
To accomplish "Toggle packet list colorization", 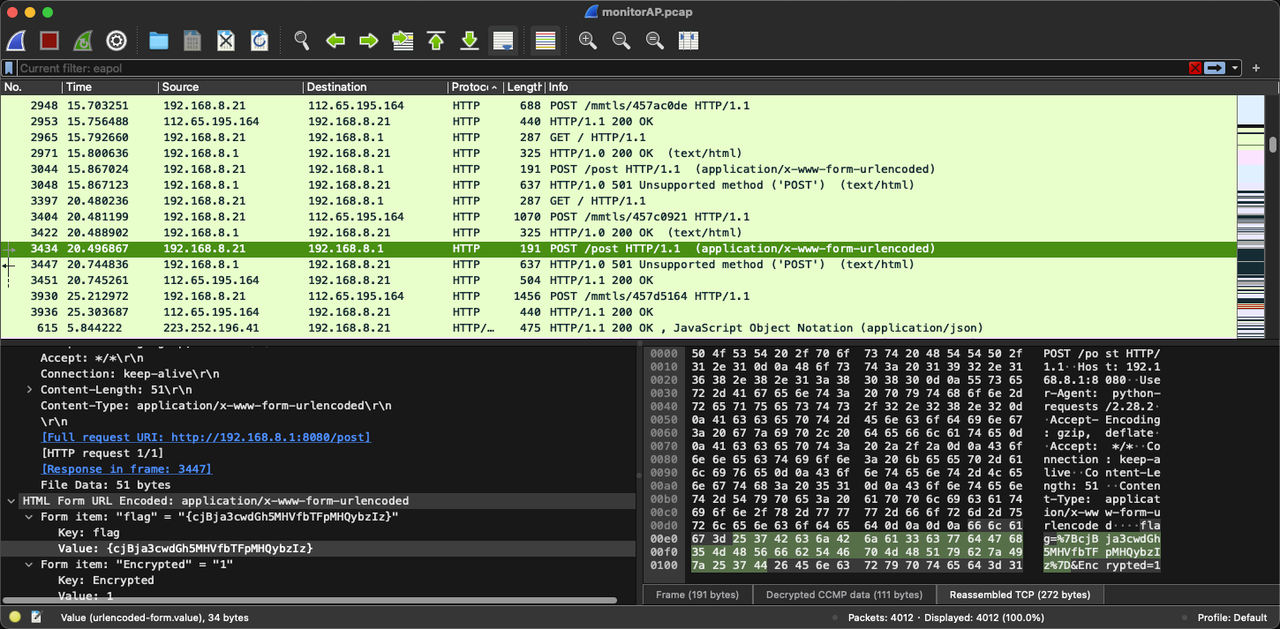I will (x=545, y=41).
